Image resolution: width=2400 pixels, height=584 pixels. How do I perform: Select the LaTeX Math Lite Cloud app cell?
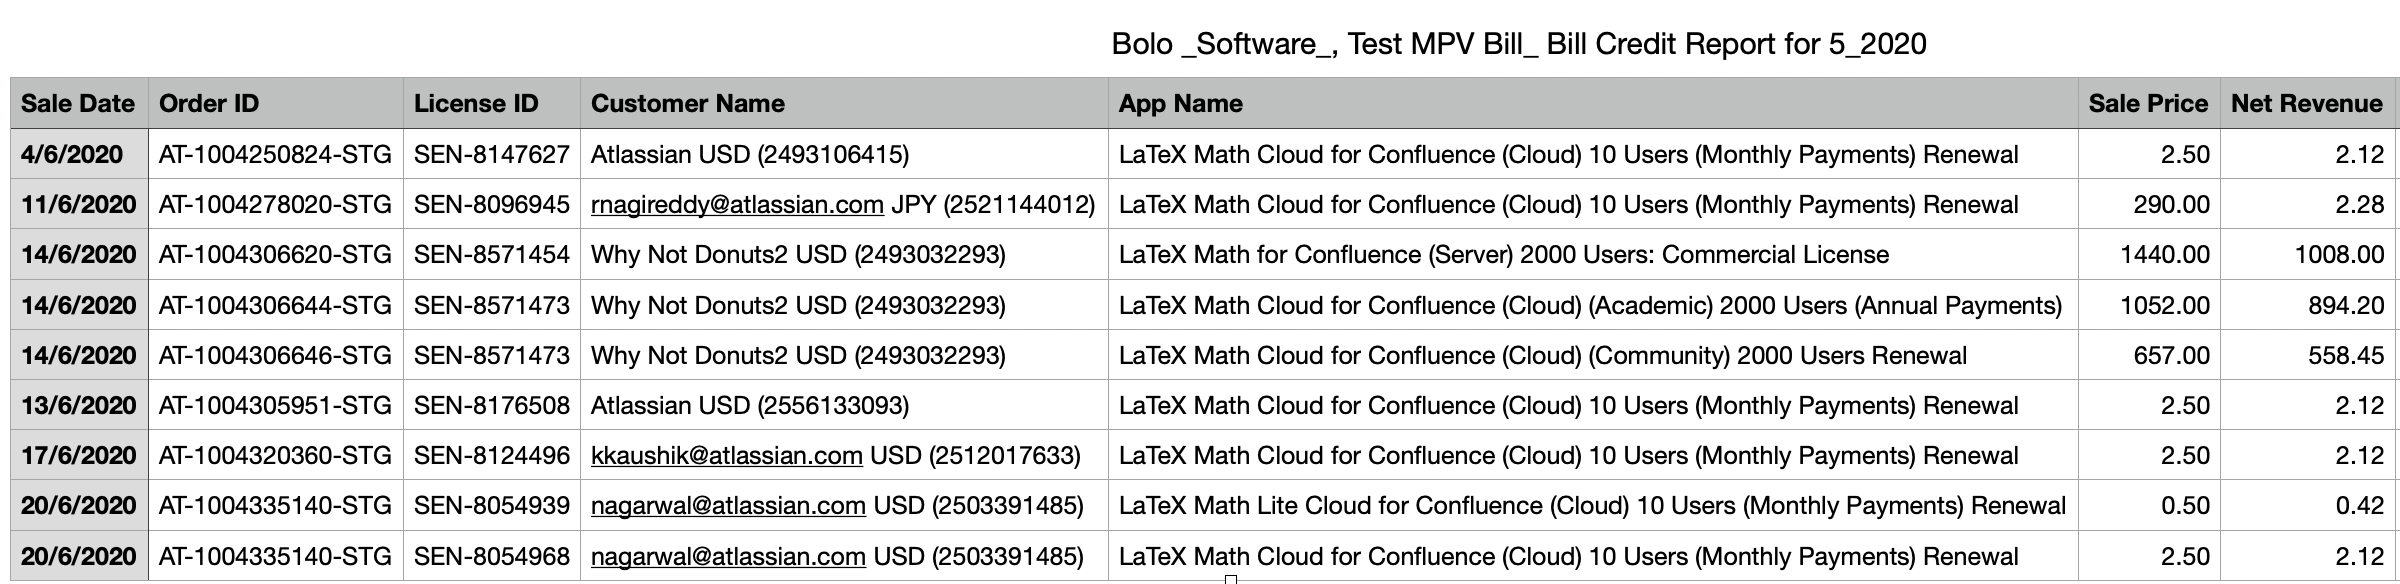click(x=1592, y=506)
